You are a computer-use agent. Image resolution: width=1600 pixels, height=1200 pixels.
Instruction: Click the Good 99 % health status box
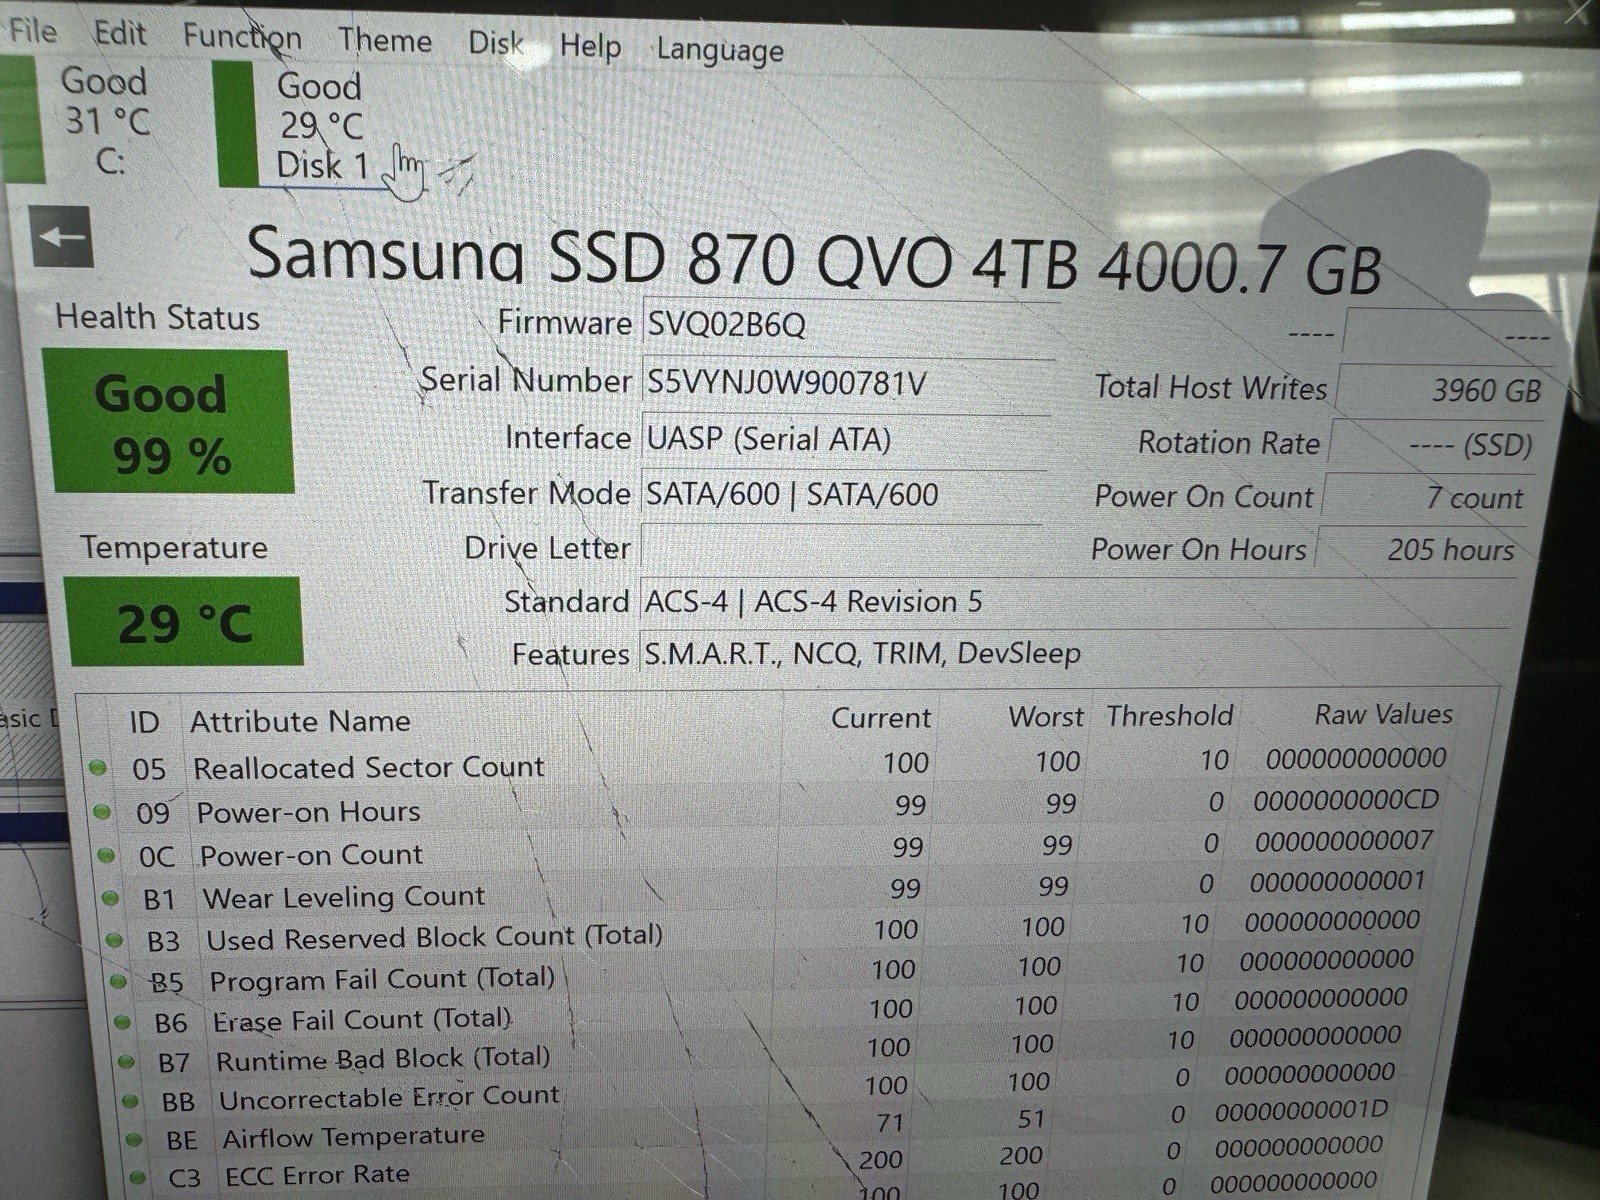pos(168,421)
